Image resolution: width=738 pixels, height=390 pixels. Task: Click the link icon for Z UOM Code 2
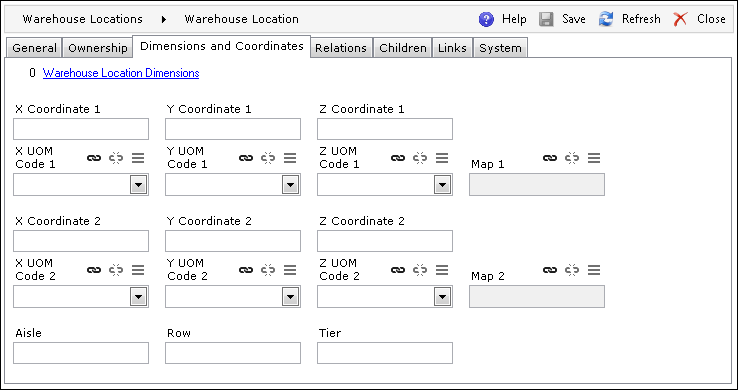398,270
